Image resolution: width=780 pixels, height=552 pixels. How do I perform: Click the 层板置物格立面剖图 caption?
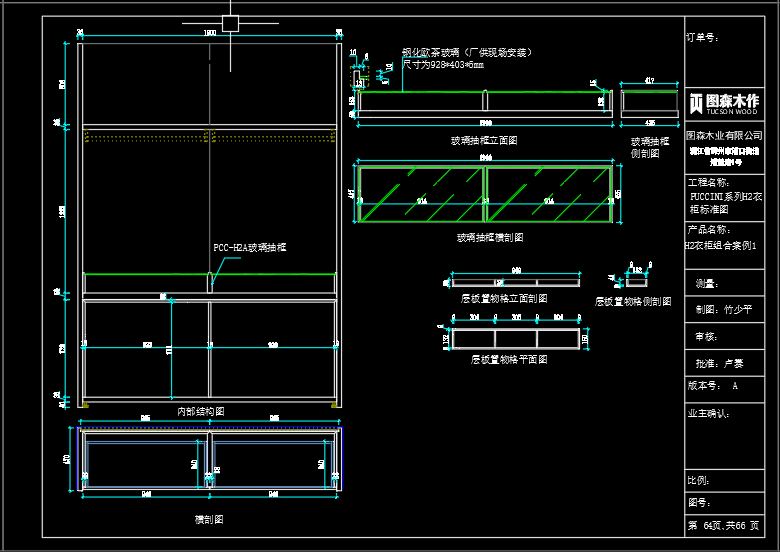[x=503, y=298]
